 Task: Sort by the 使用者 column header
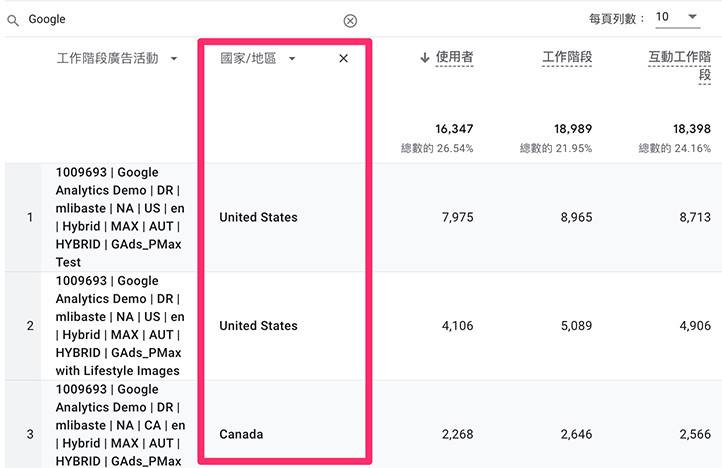pos(454,58)
